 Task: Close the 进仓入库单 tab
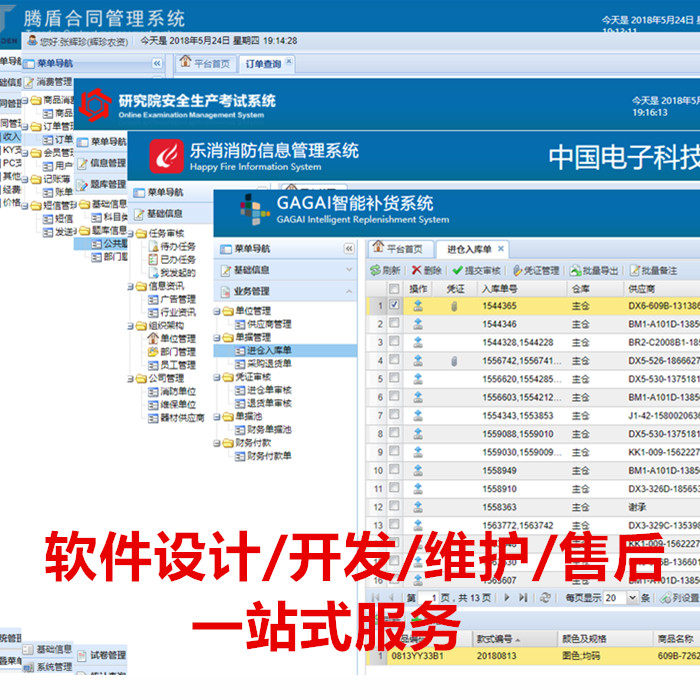(501, 249)
